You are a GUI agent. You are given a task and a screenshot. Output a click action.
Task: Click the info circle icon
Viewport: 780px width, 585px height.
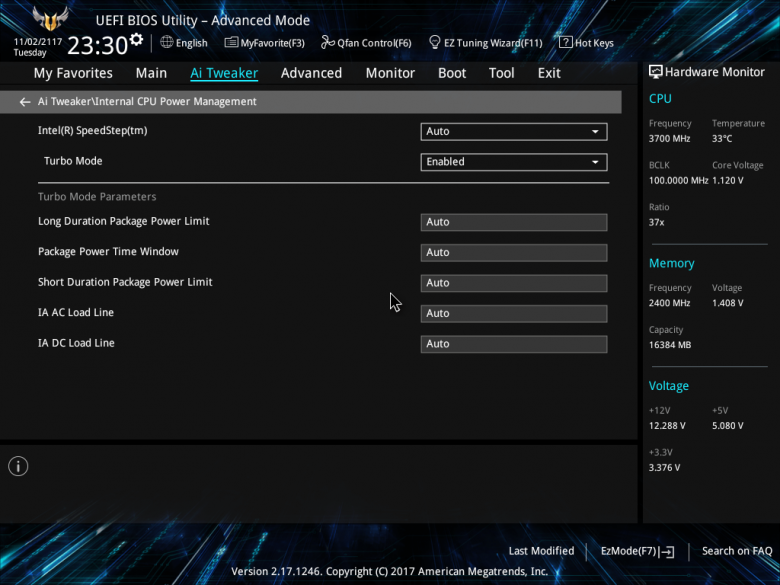pos(18,466)
